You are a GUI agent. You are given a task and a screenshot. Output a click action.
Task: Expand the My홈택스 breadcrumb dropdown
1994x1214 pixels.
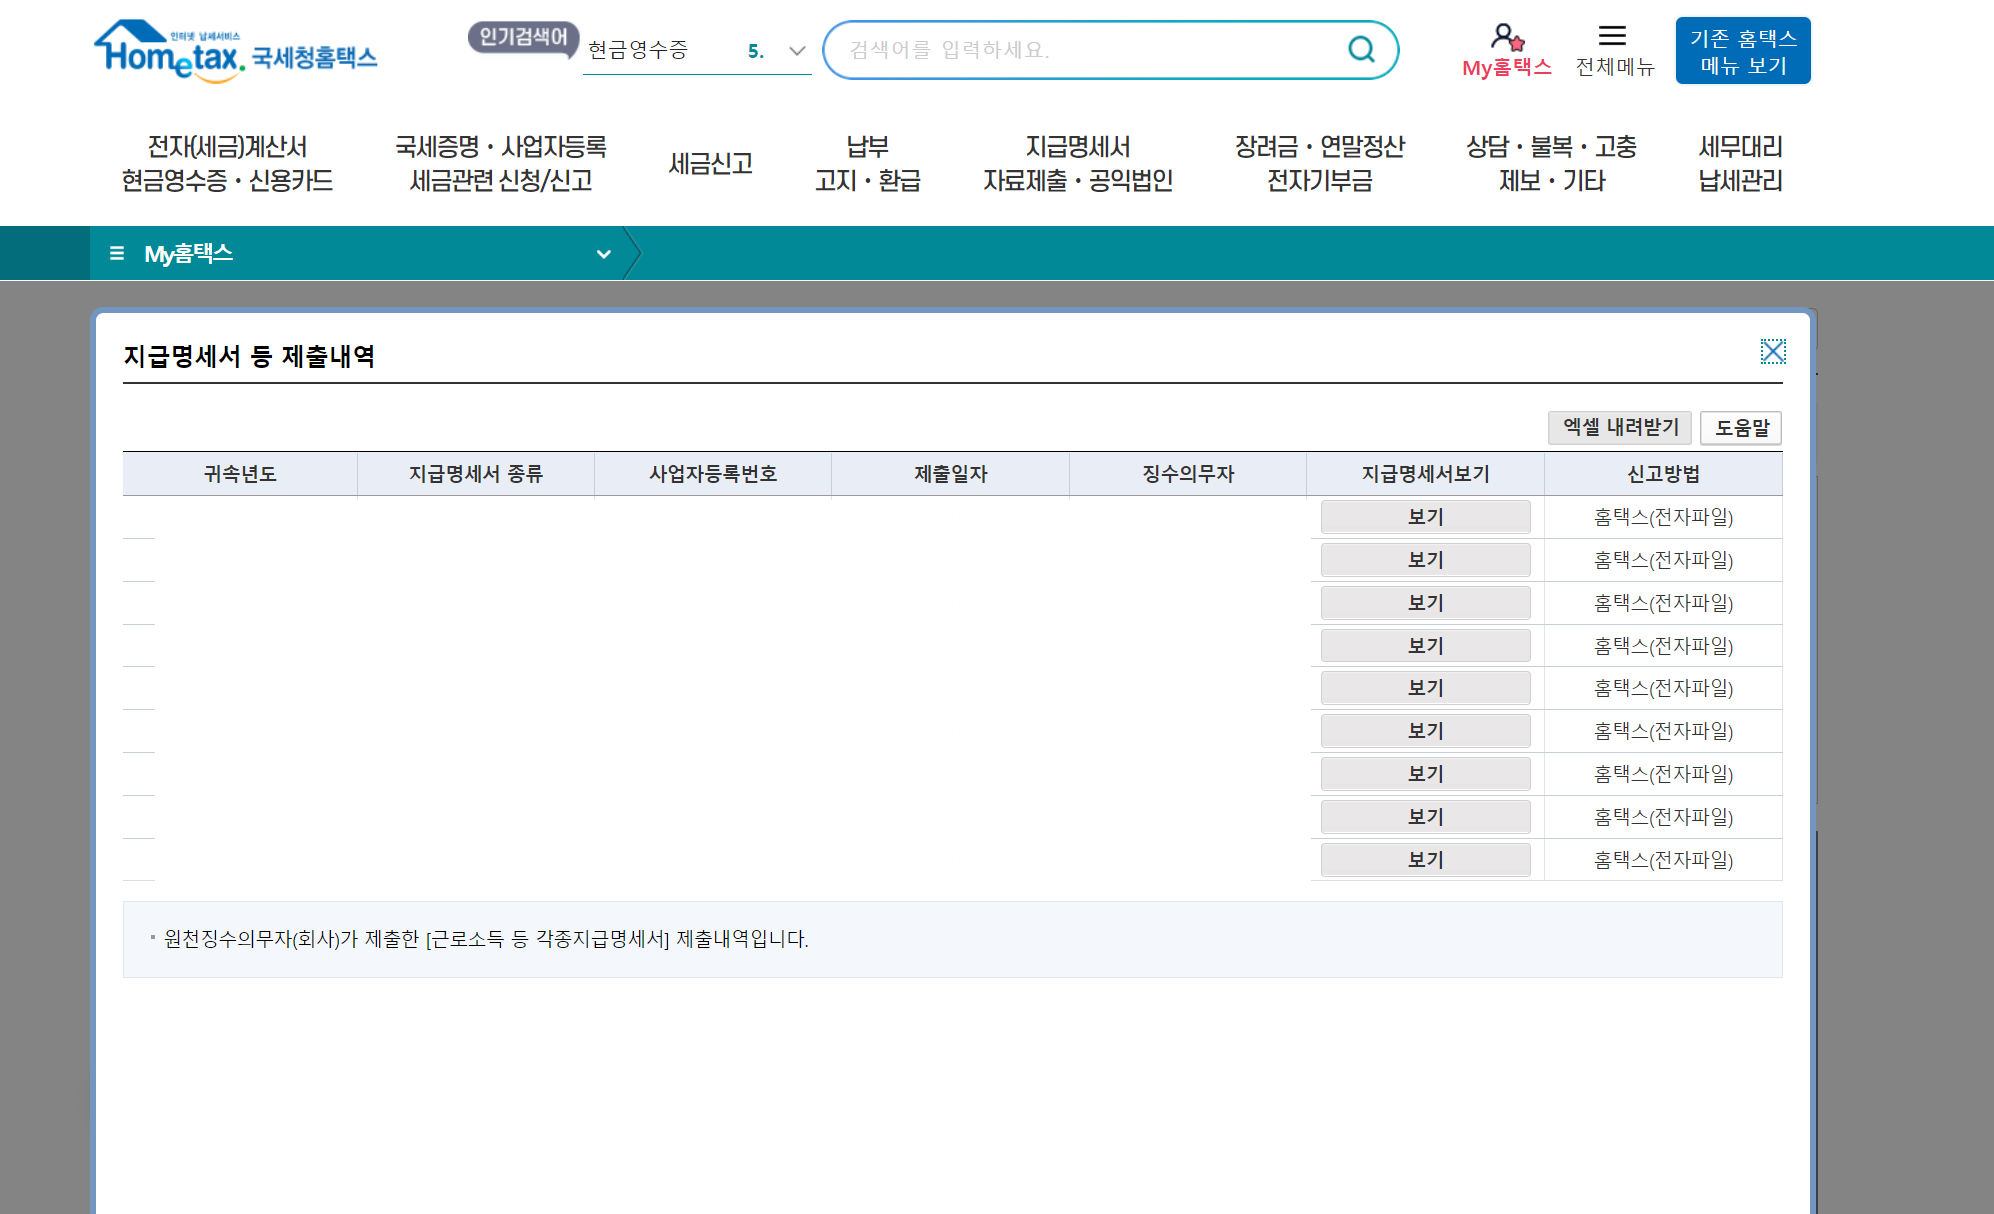[x=604, y=254]
